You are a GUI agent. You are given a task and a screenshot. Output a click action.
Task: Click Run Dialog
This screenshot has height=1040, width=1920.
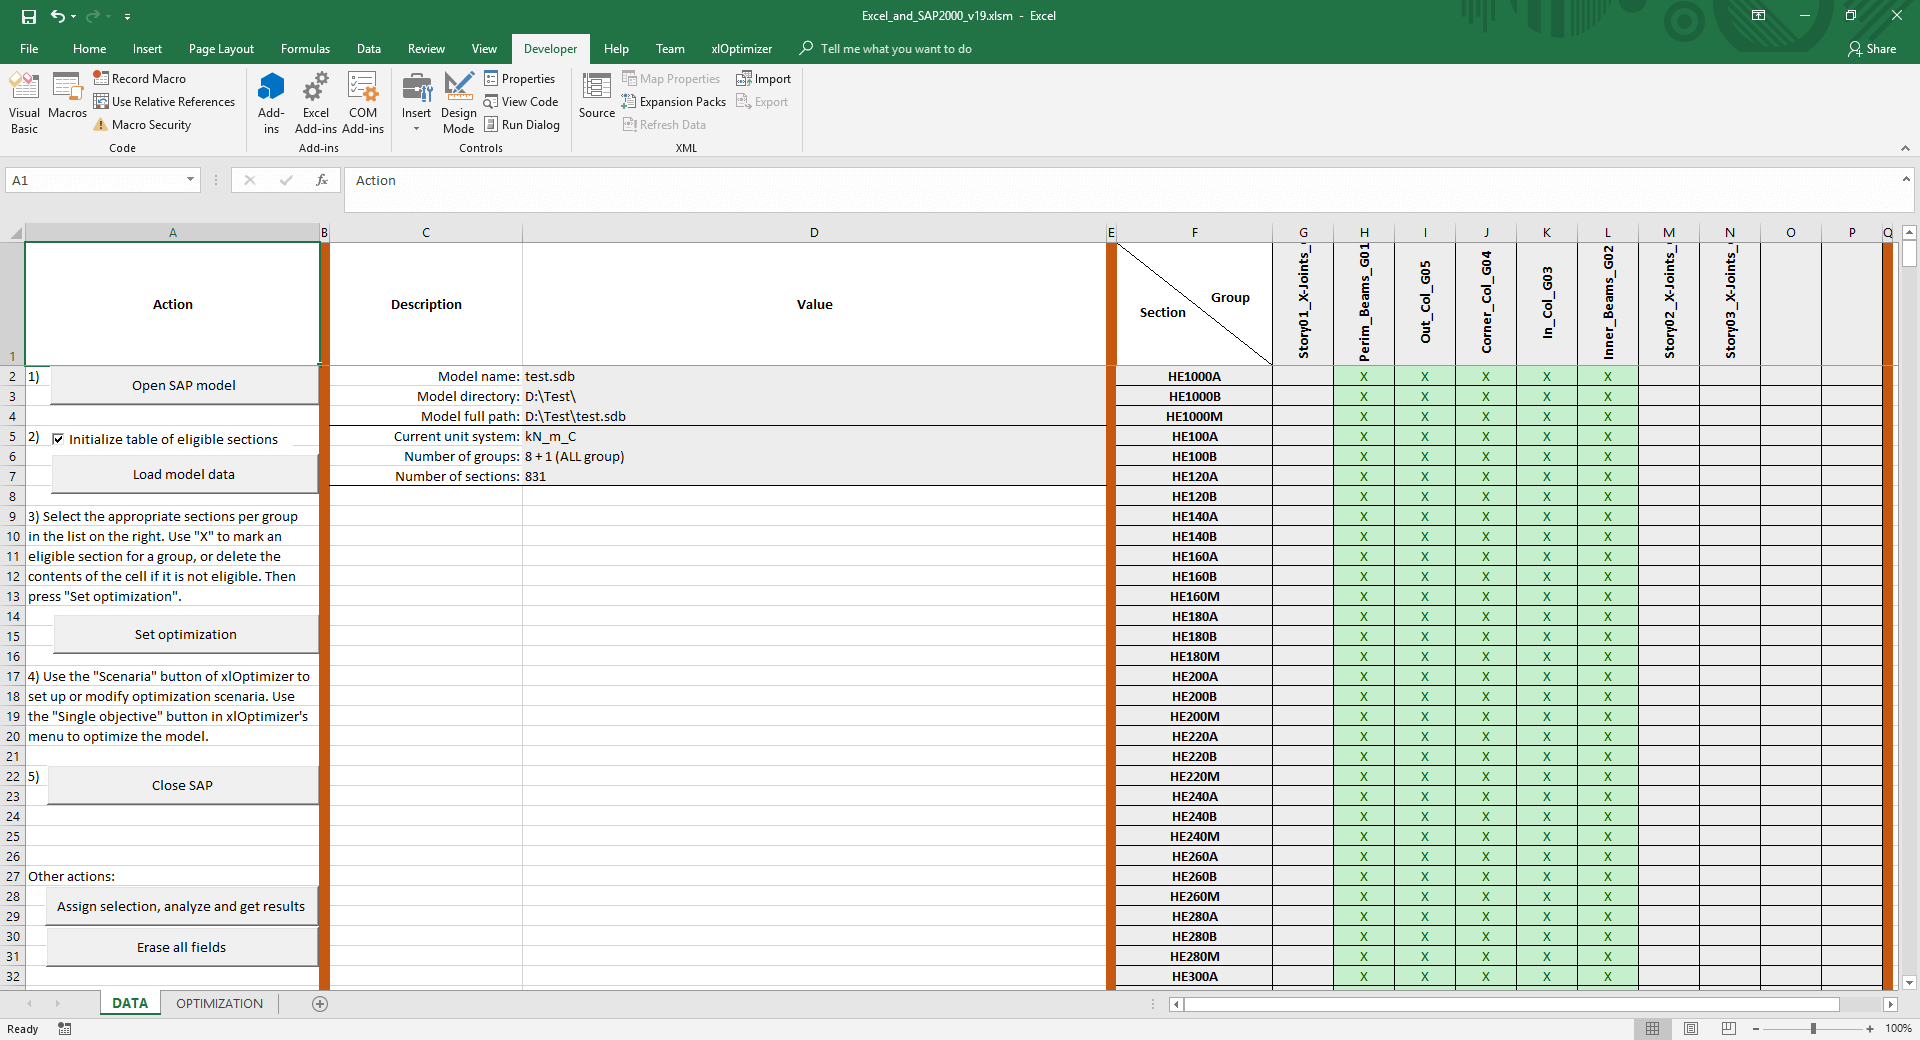point(522,125)
